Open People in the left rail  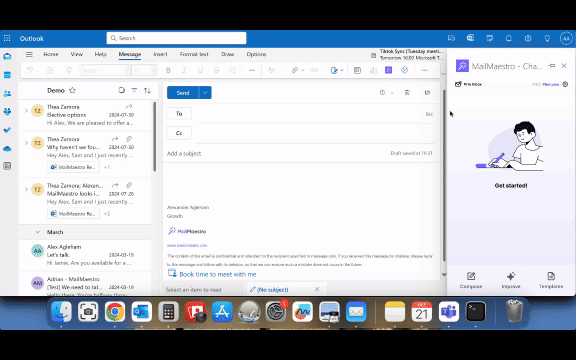tap(7, 94)
